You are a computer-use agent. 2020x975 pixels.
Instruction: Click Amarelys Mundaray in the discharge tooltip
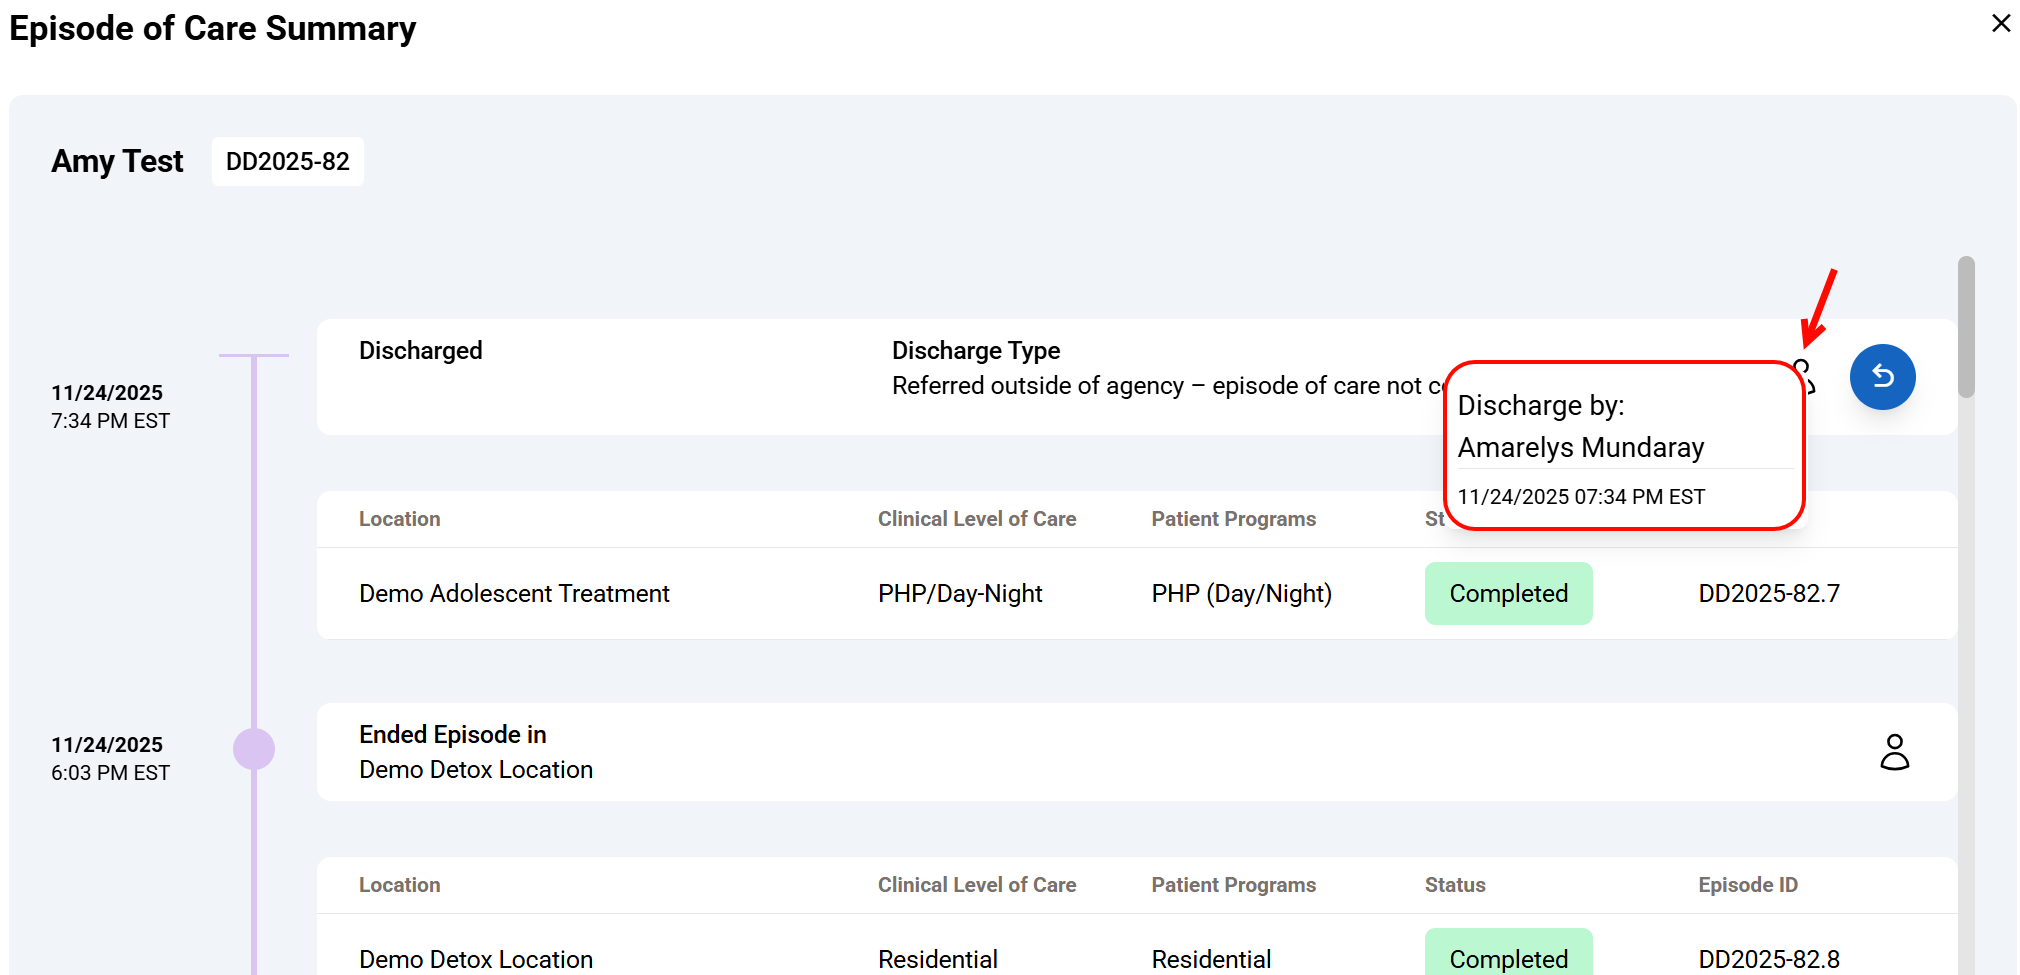tap(1580, 448)
